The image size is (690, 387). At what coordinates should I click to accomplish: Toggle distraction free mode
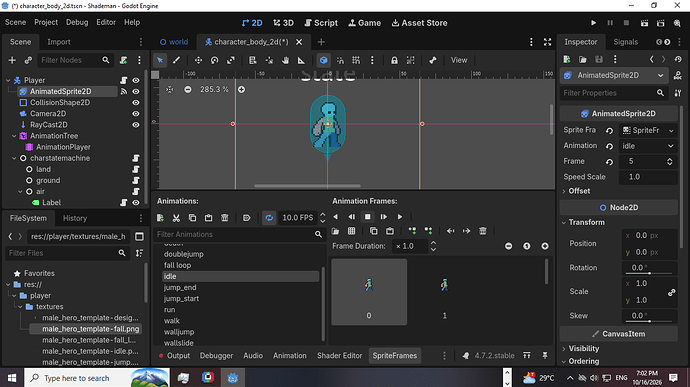click(547, 42)
